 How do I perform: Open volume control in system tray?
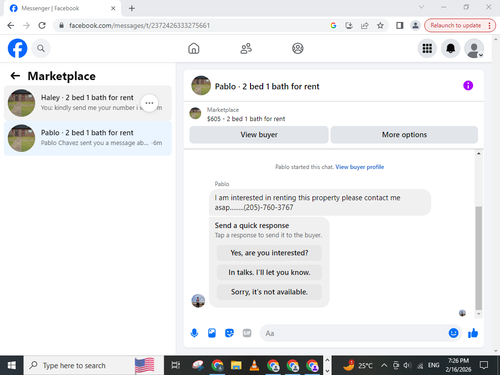click(x=407, y=366)
